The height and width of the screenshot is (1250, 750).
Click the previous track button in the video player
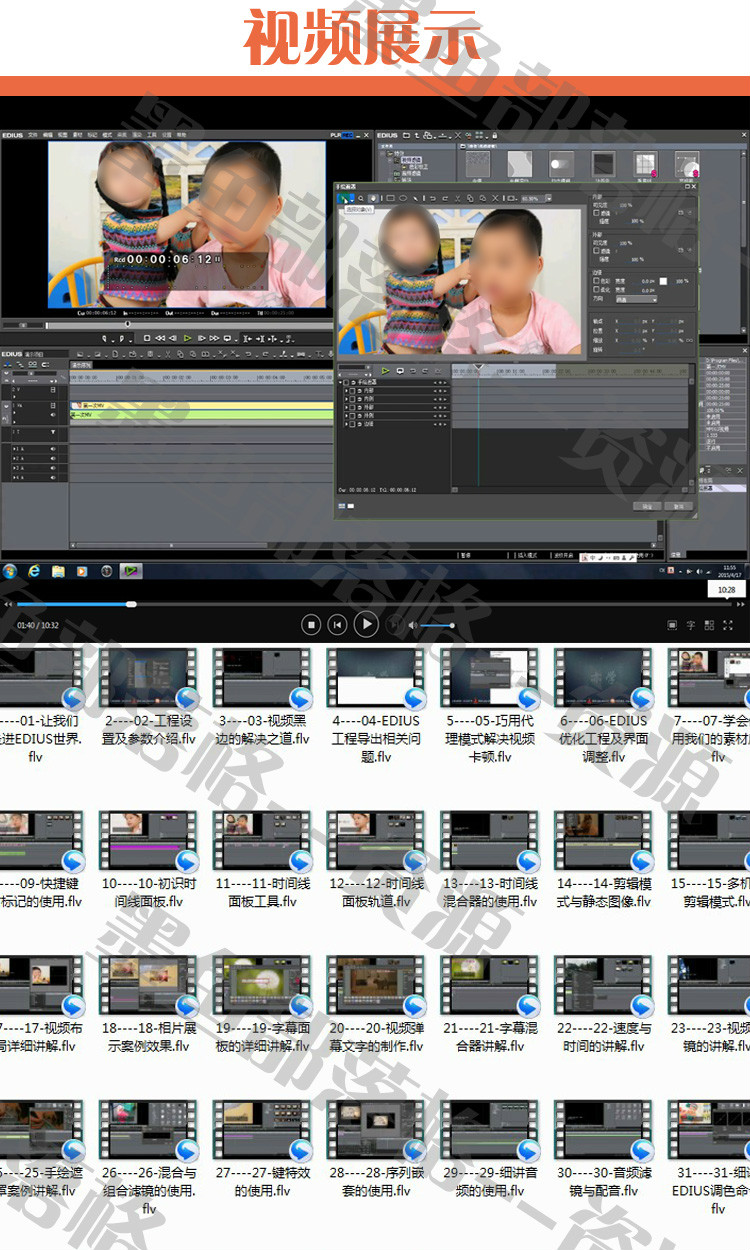click(338, 625)
